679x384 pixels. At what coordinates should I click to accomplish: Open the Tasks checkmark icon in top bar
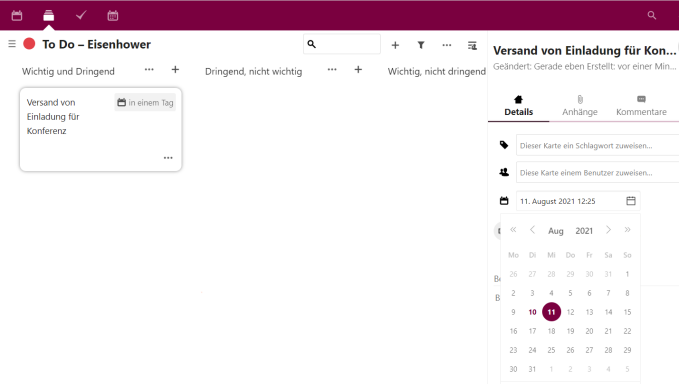tap(81, 16)
